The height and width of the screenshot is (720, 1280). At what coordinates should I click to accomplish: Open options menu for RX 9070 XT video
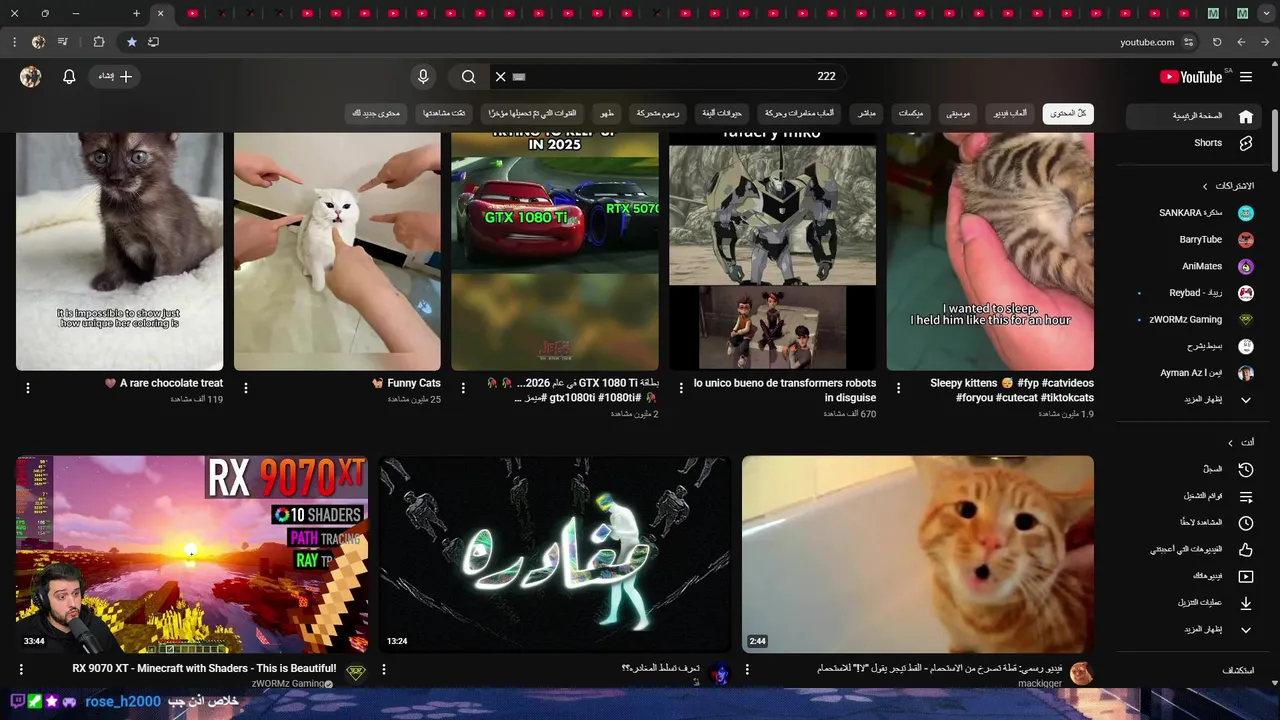tap(21, 669)
